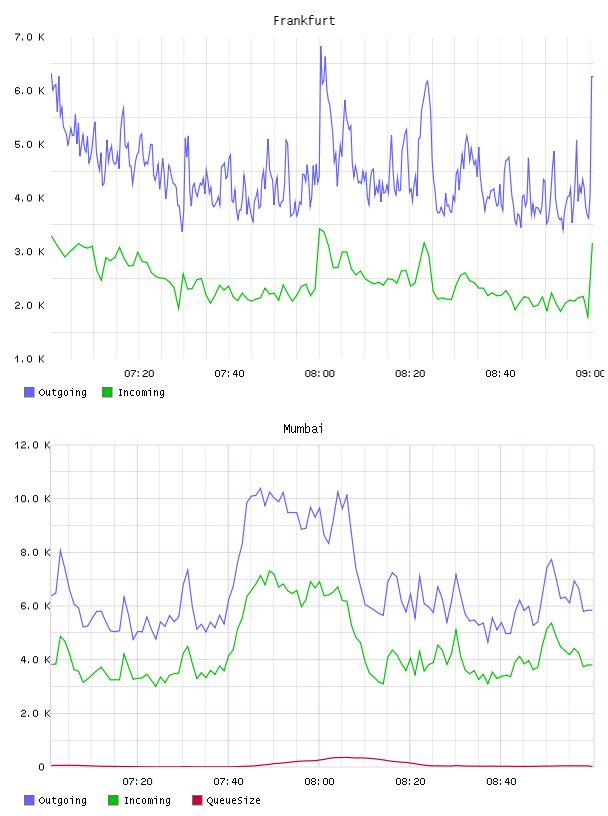This screenshot has width=608, height=816.
Task: Click the 08:40 time label under Mumbai chart
Action: point(501,782)
